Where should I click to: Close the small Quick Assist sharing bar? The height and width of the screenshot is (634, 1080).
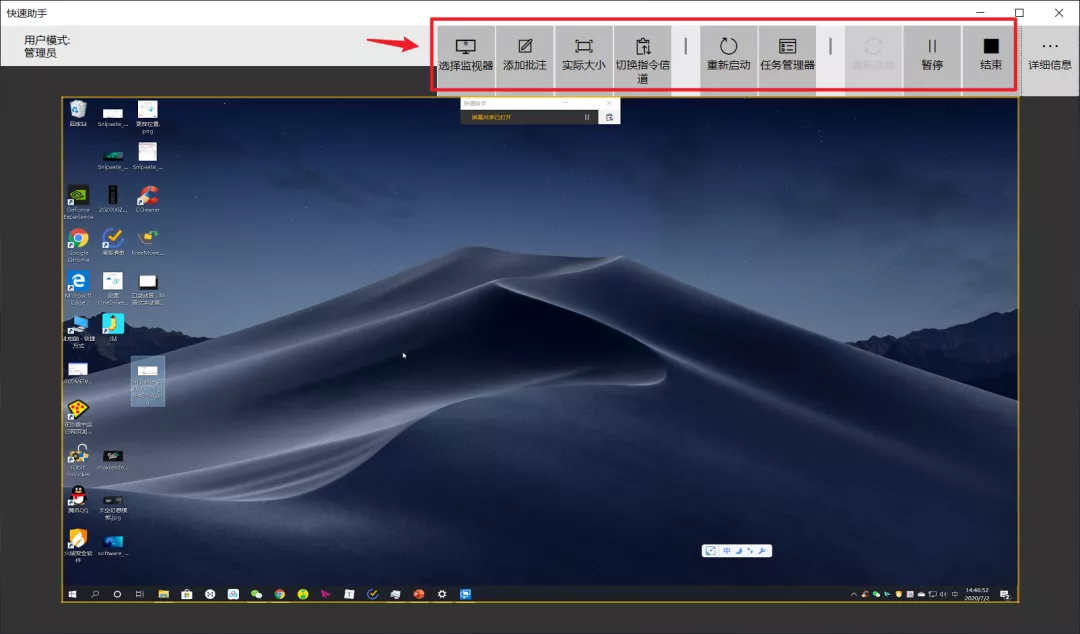pyautogui.click(x=609, y=103)
